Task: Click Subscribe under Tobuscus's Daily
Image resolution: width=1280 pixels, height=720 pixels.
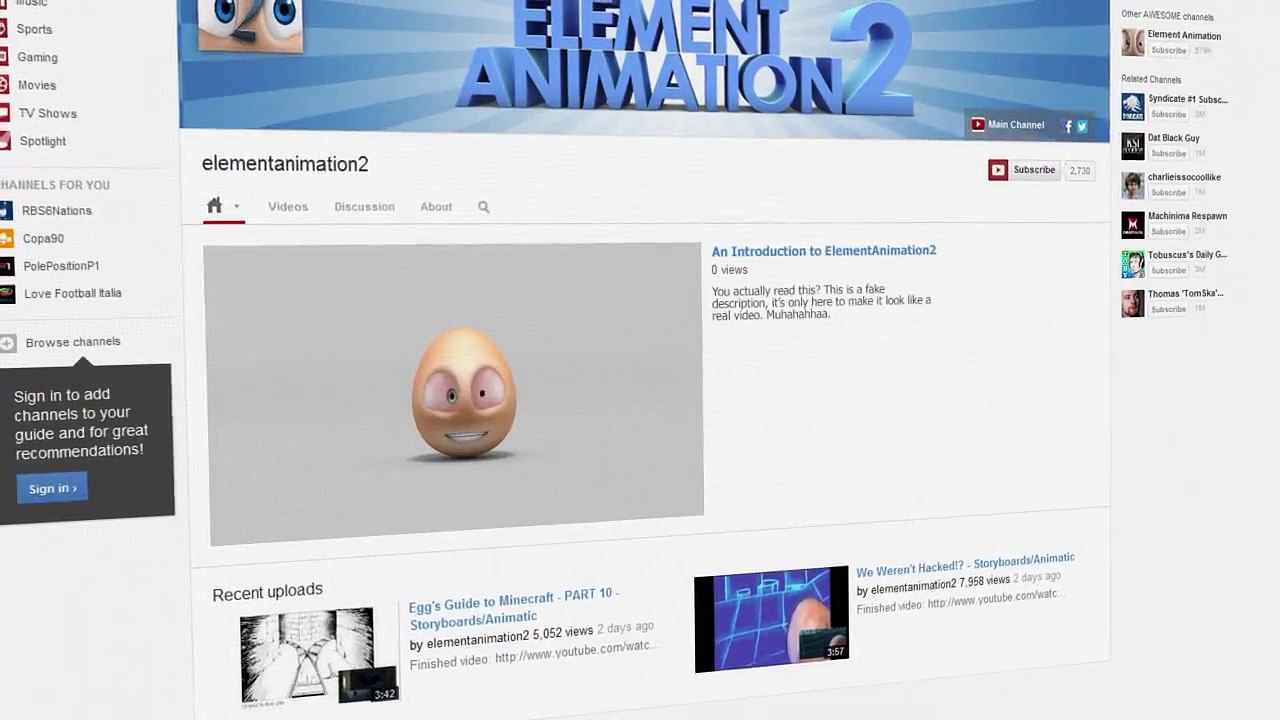Action: (1168, 270)
